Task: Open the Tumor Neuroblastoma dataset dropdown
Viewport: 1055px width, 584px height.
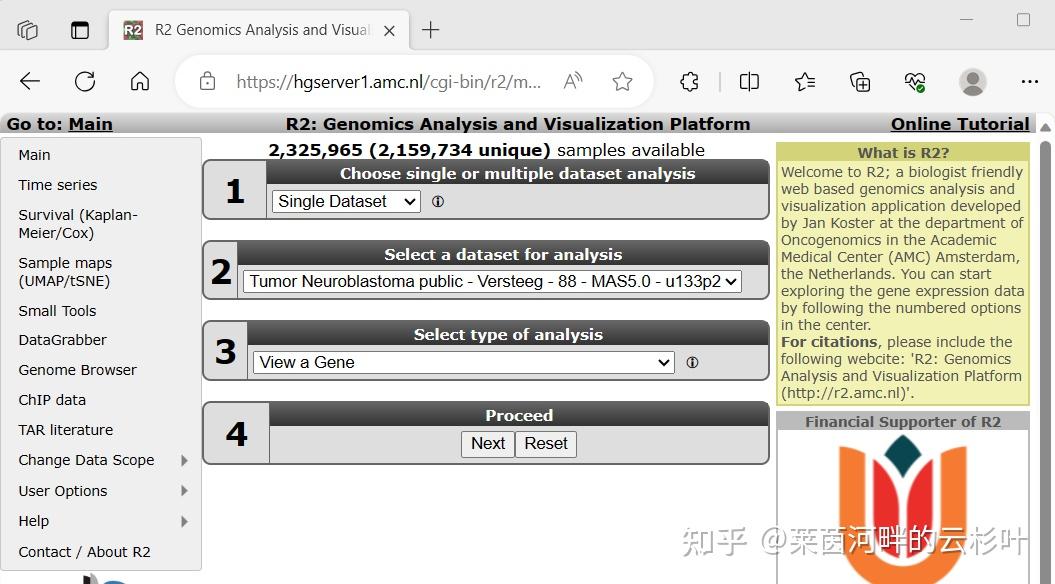Action: 488,281
